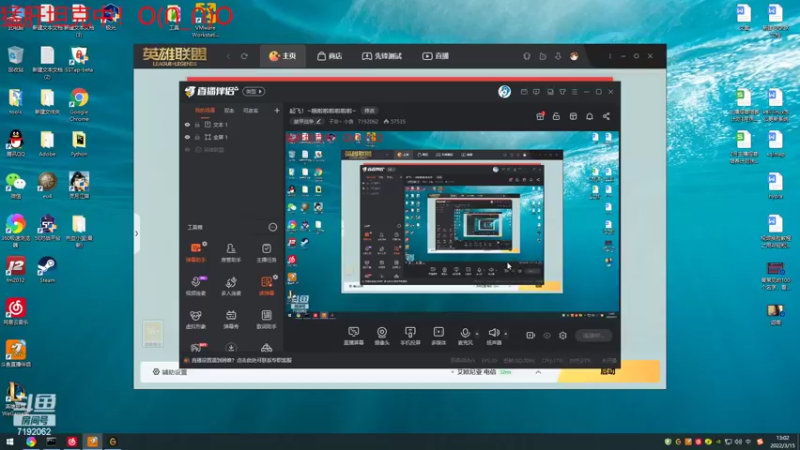
Task: Open the lyrics assistant tool
Action: [x=266, y=319]
